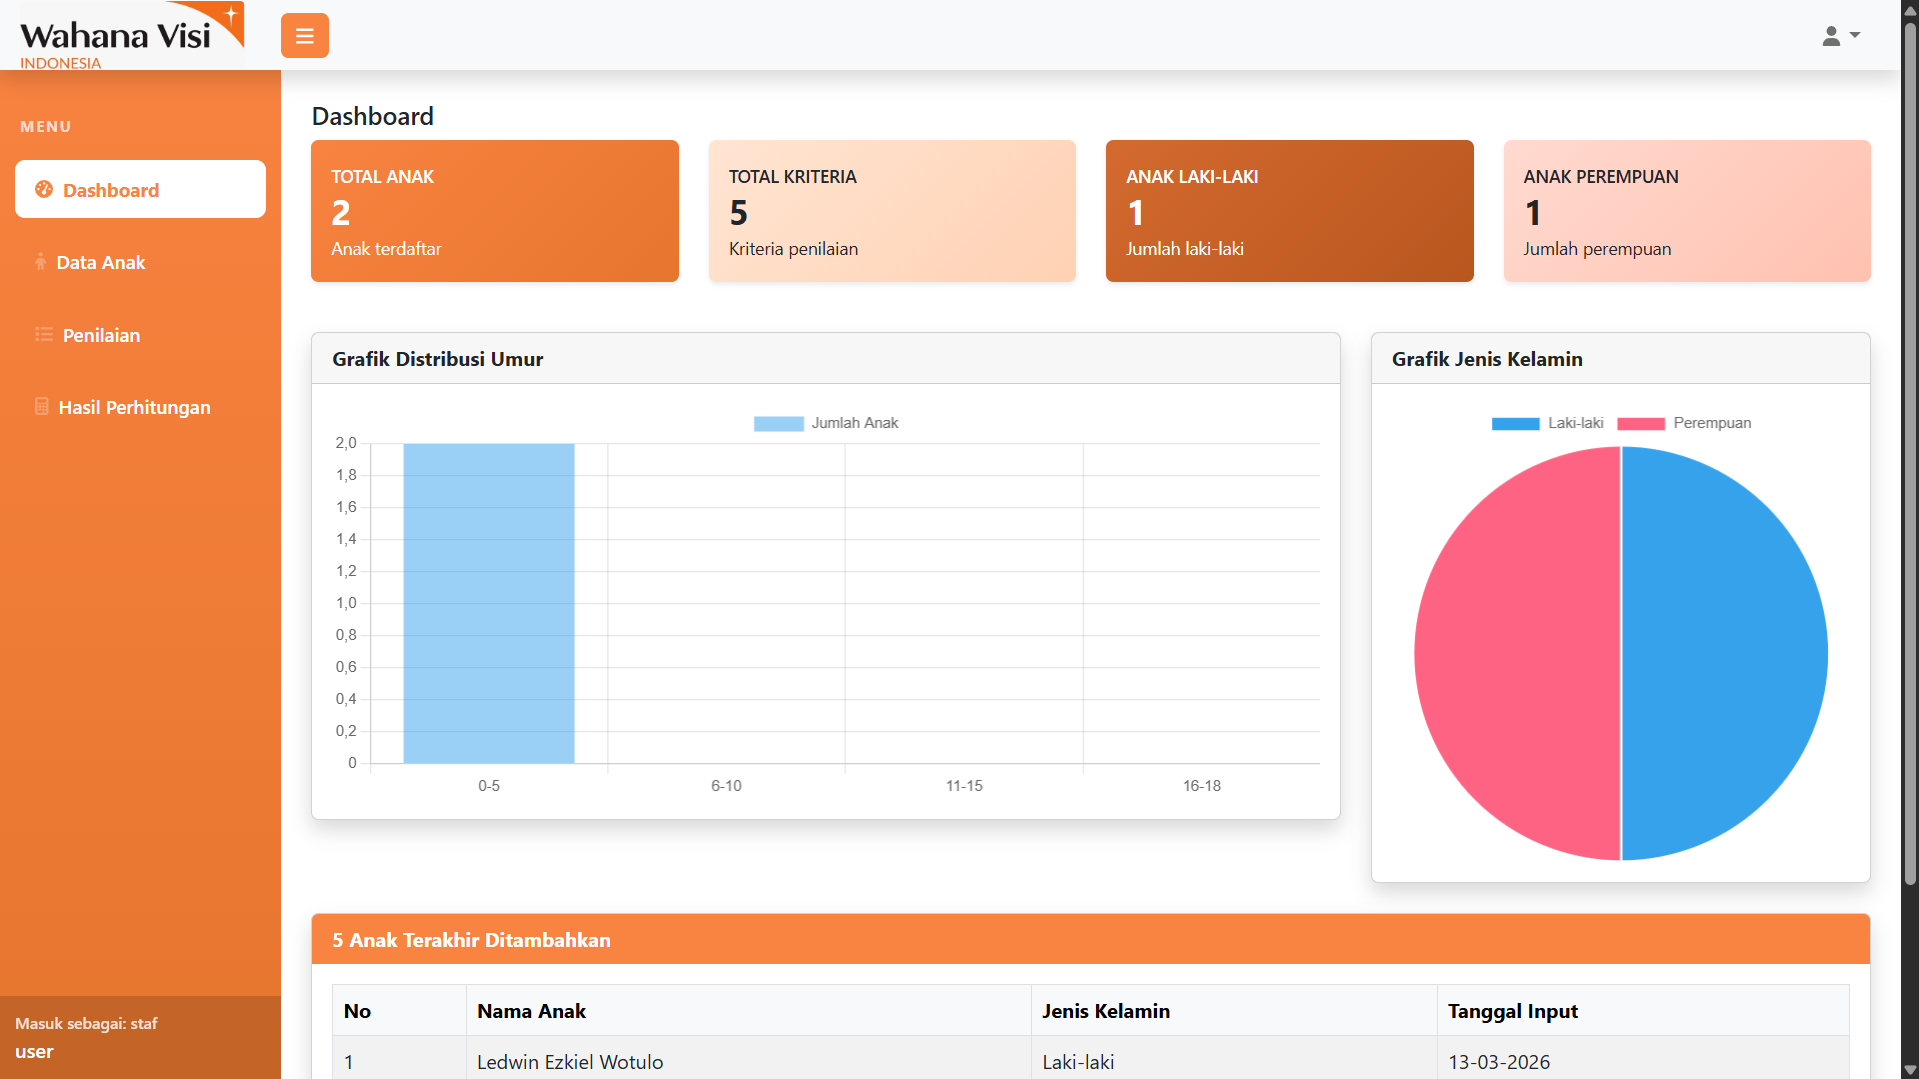Toggle Perempuan legend in pie chart

pos(1684,423)
